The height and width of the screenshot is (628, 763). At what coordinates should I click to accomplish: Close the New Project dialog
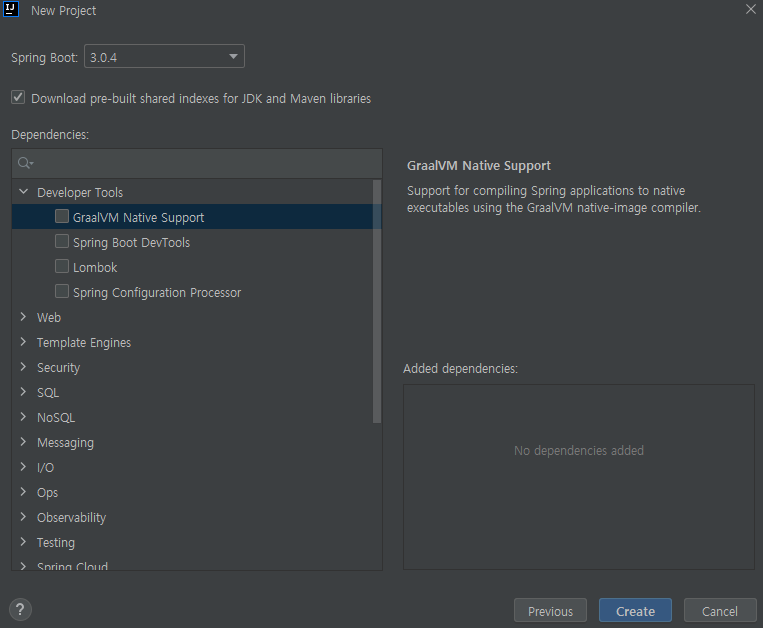click(751, 9)
